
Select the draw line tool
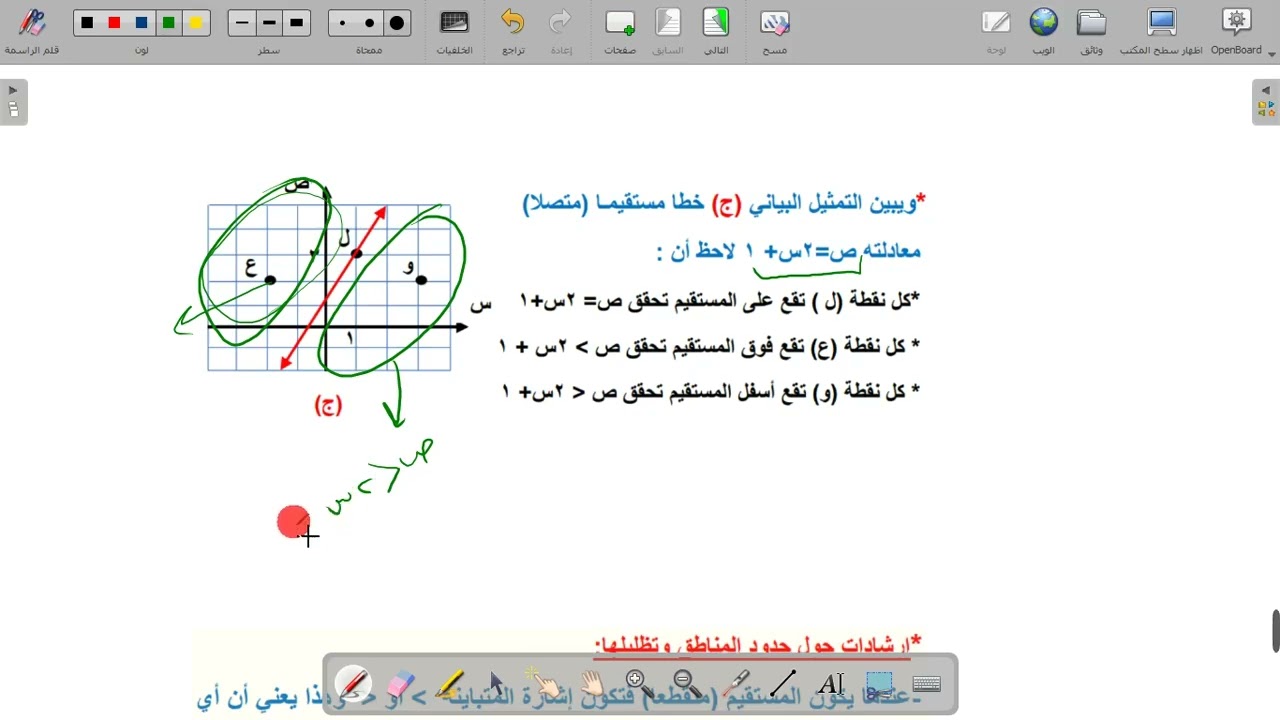783,685
